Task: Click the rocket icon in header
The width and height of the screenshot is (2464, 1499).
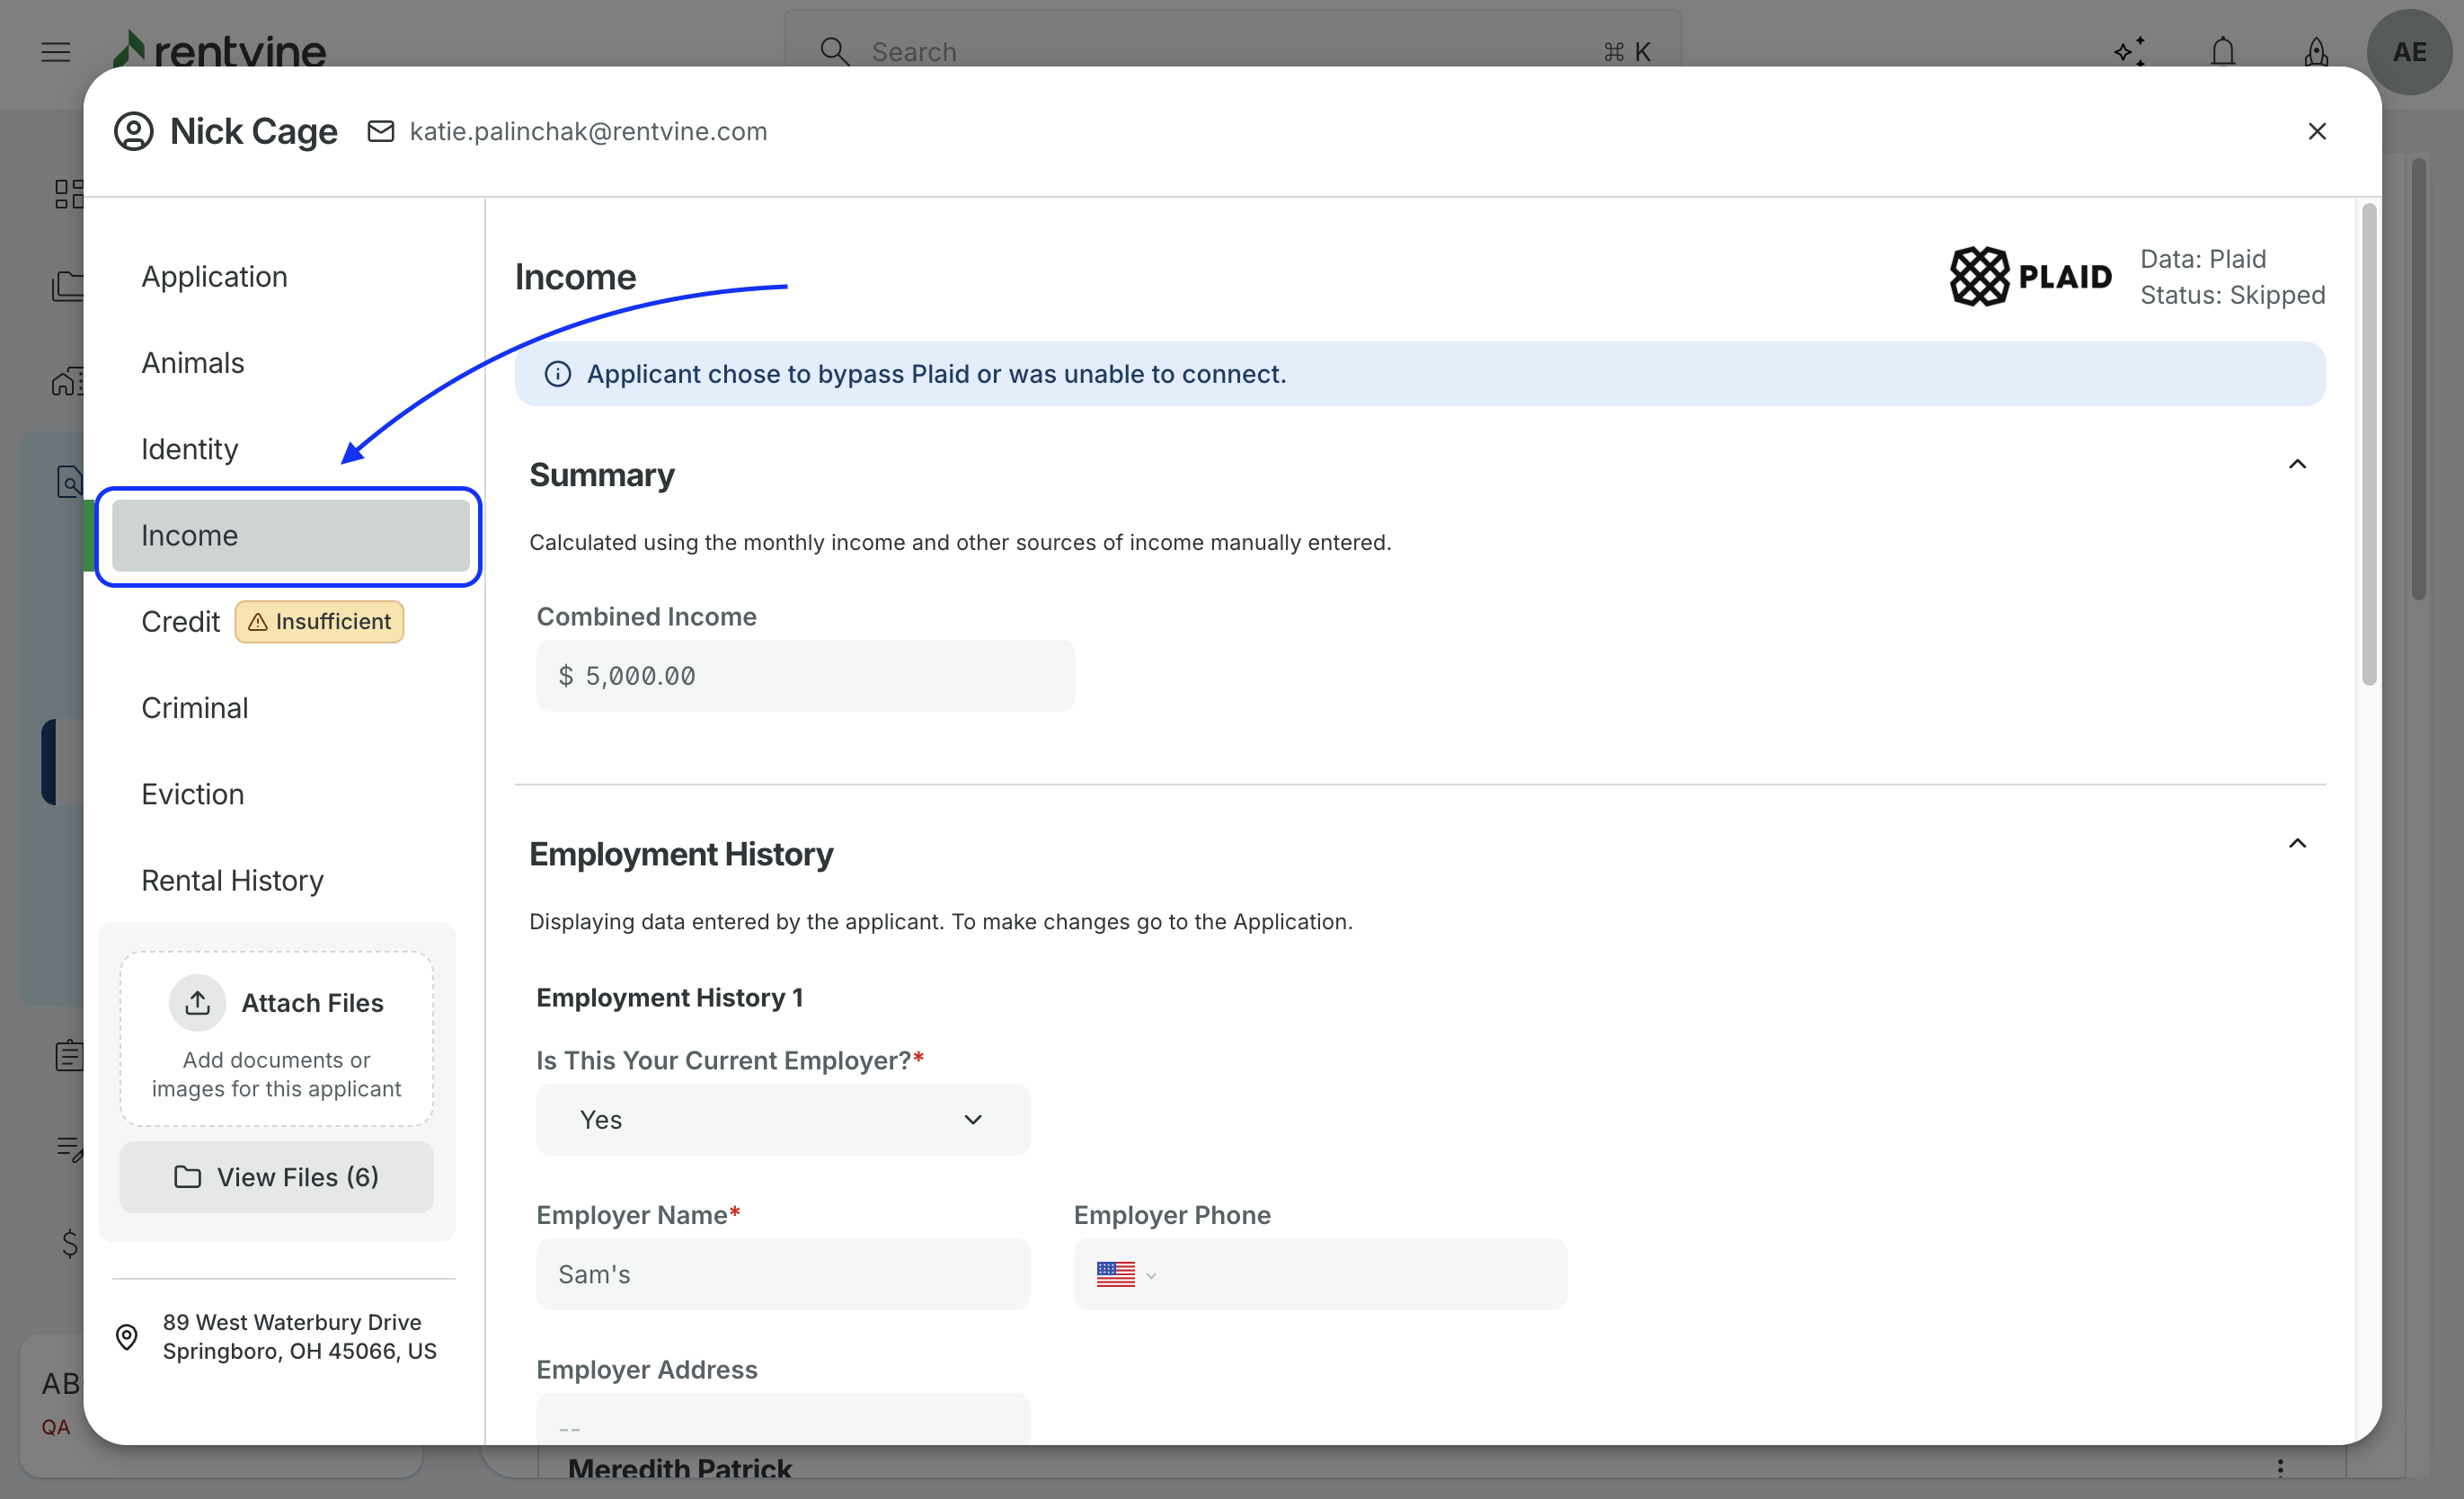Action: click(x=2315, y=52)
